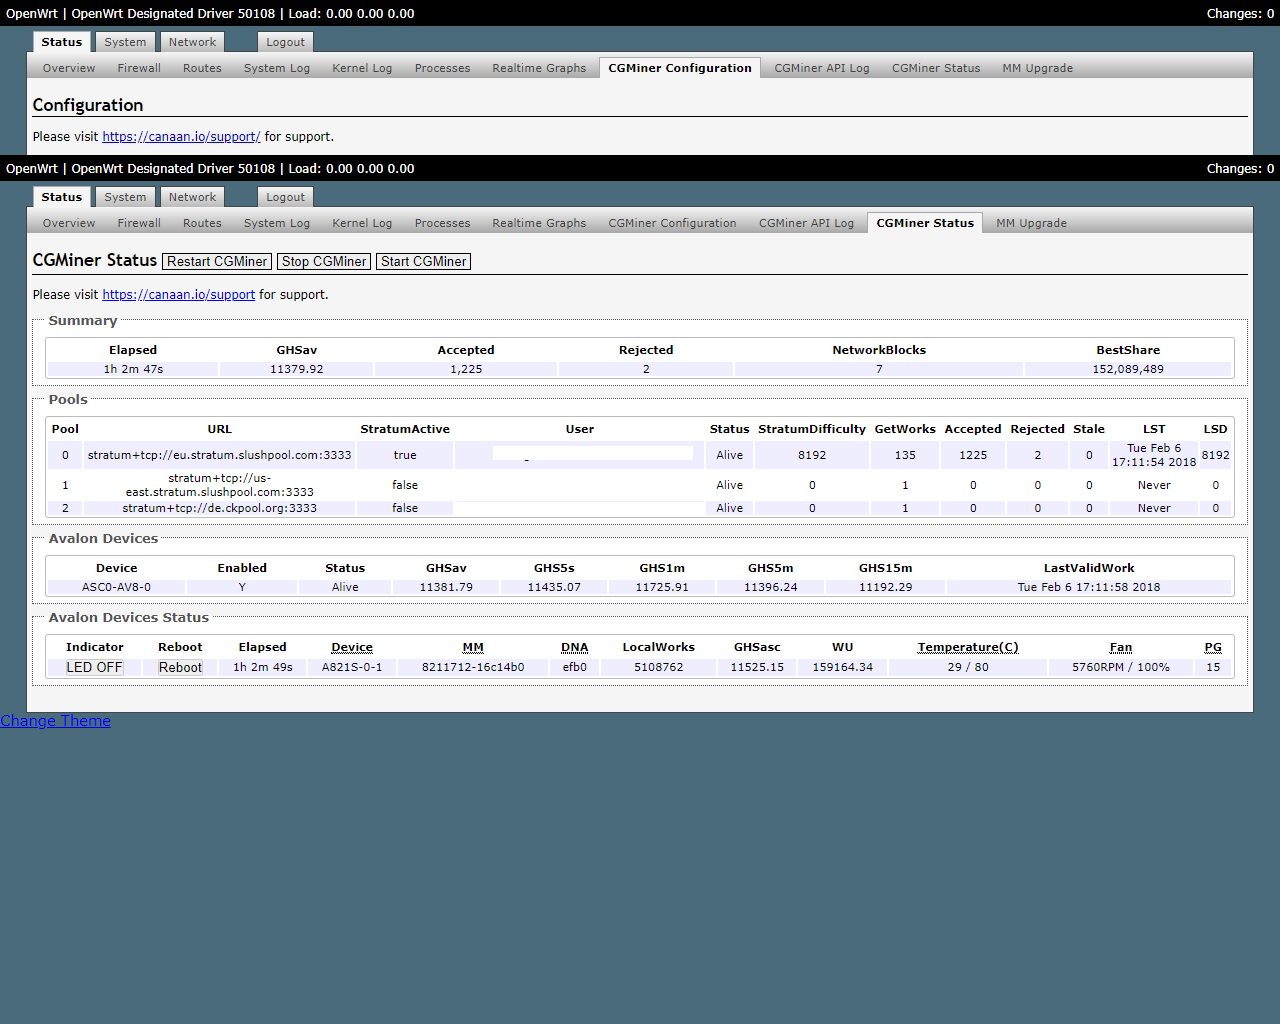
Task: Toggle the LED OFF indicator button
Action: [x=94, y=667]
